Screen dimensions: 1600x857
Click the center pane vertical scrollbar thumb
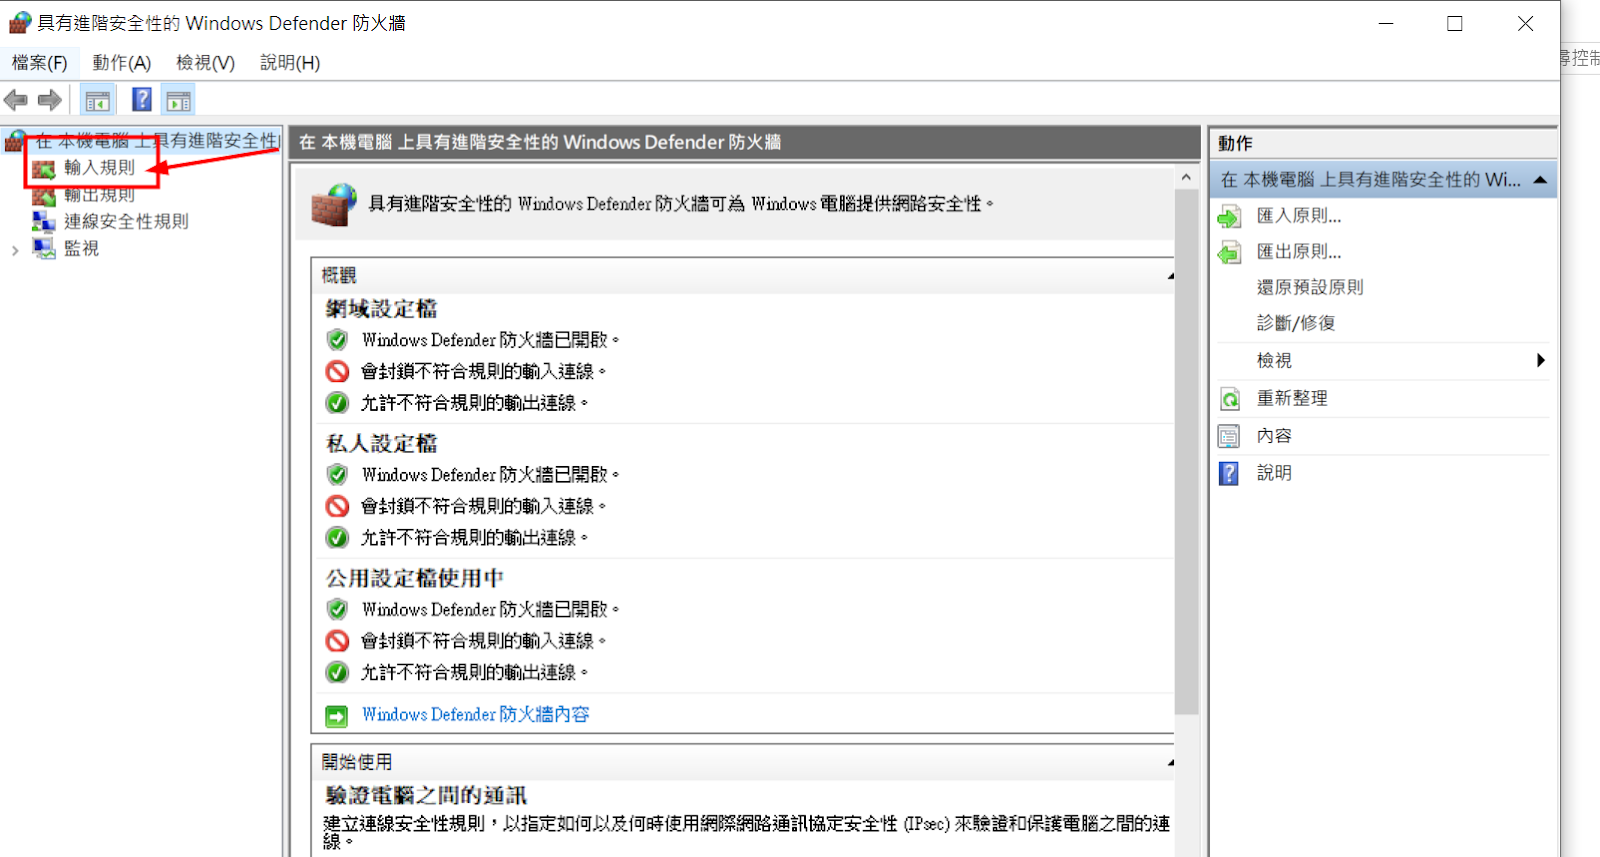1186,452
